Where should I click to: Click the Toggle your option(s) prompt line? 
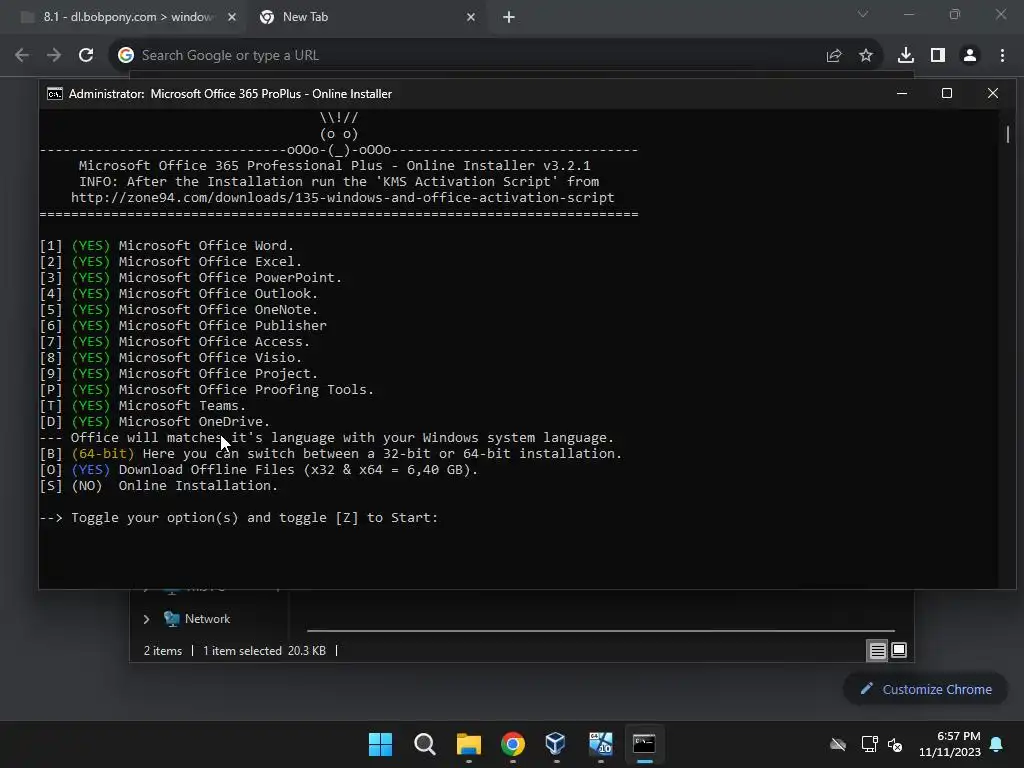(238, 517)
